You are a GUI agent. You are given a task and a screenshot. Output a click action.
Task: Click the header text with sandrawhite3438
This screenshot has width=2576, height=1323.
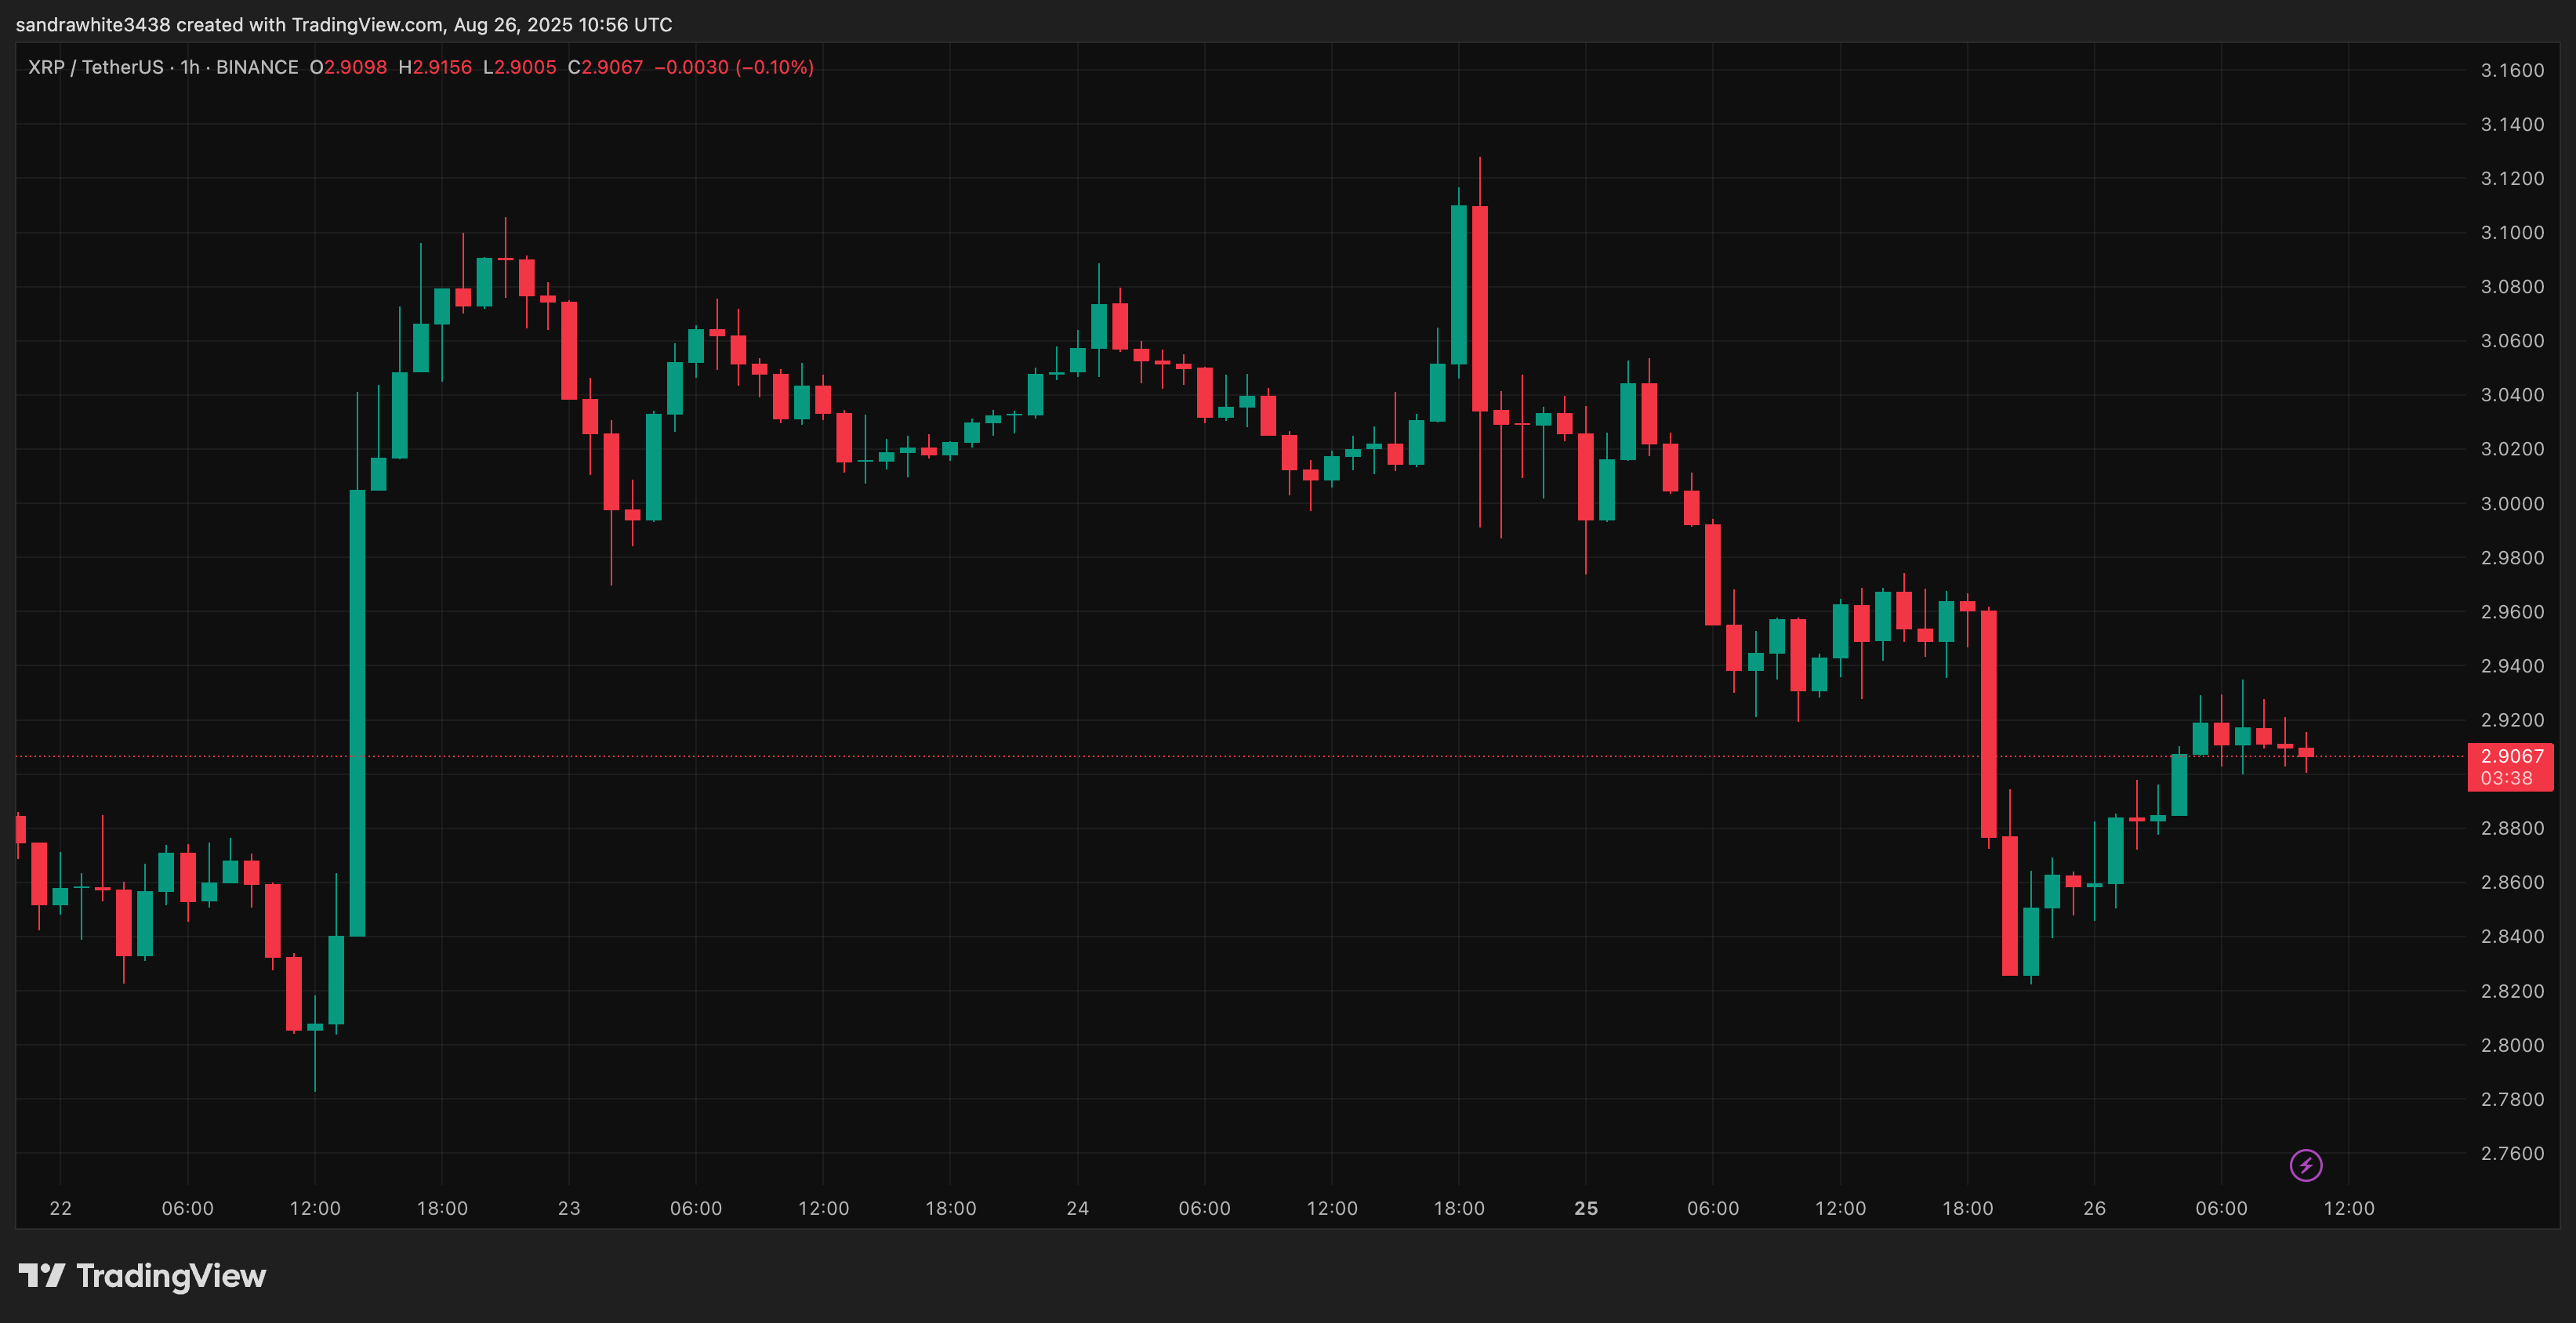[344, 24]
